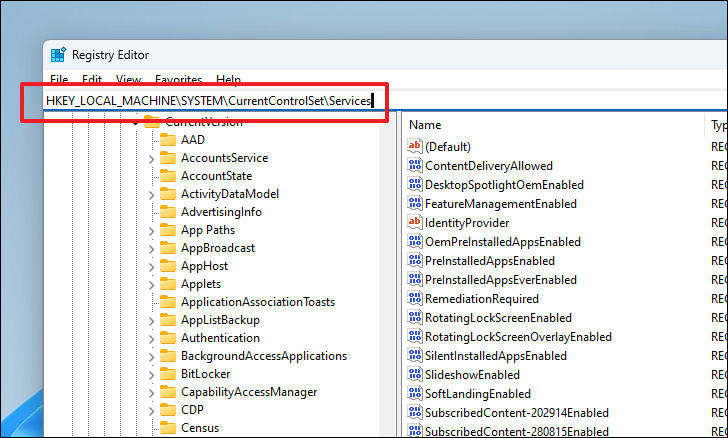Expand the AppListBackup key

coord(151,321)
